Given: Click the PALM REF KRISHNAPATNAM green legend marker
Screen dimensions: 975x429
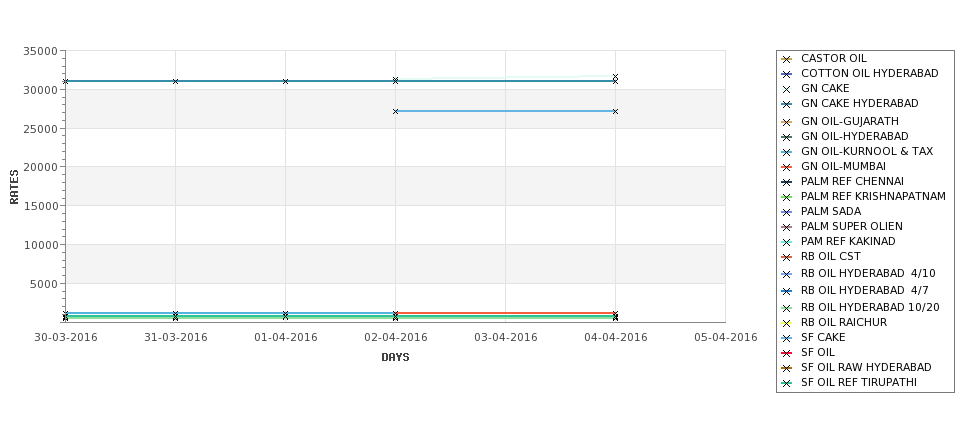Looking at the screenshot, I should 787,197.
